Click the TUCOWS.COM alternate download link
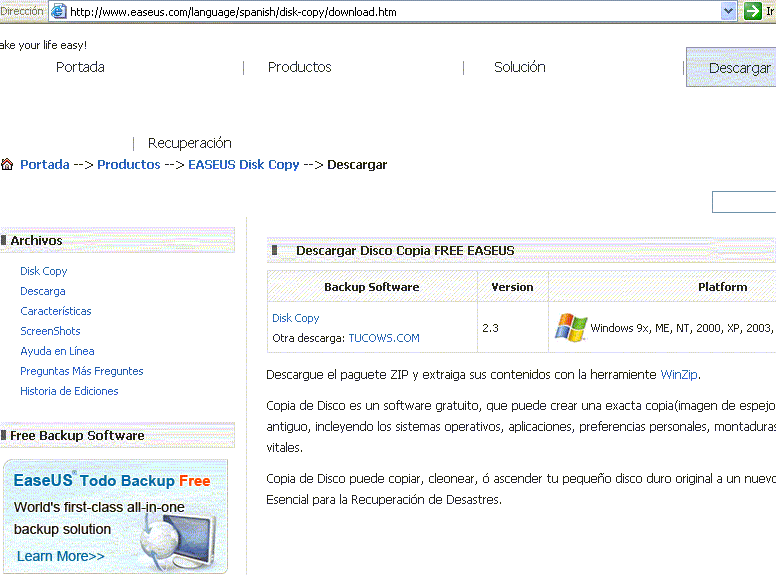Image resolution: width=776 pixels, height=575 pixels. [x=384, y=338]
